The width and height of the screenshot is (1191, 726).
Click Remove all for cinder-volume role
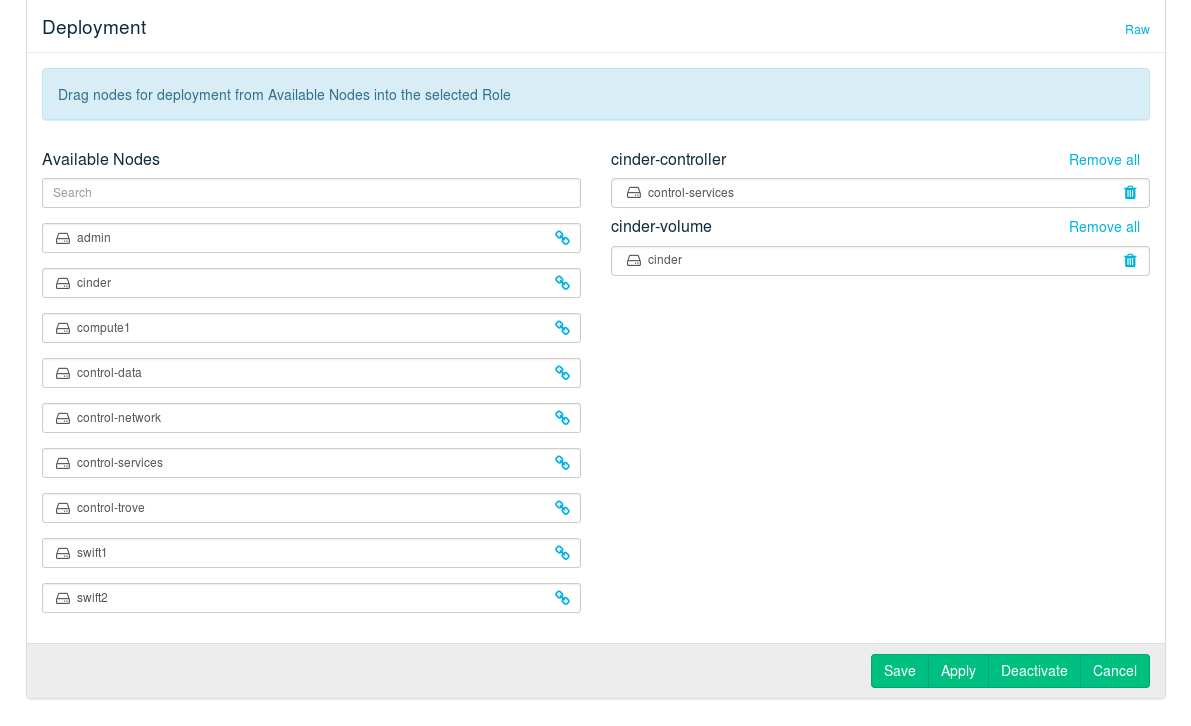(x=1104, y=227)
